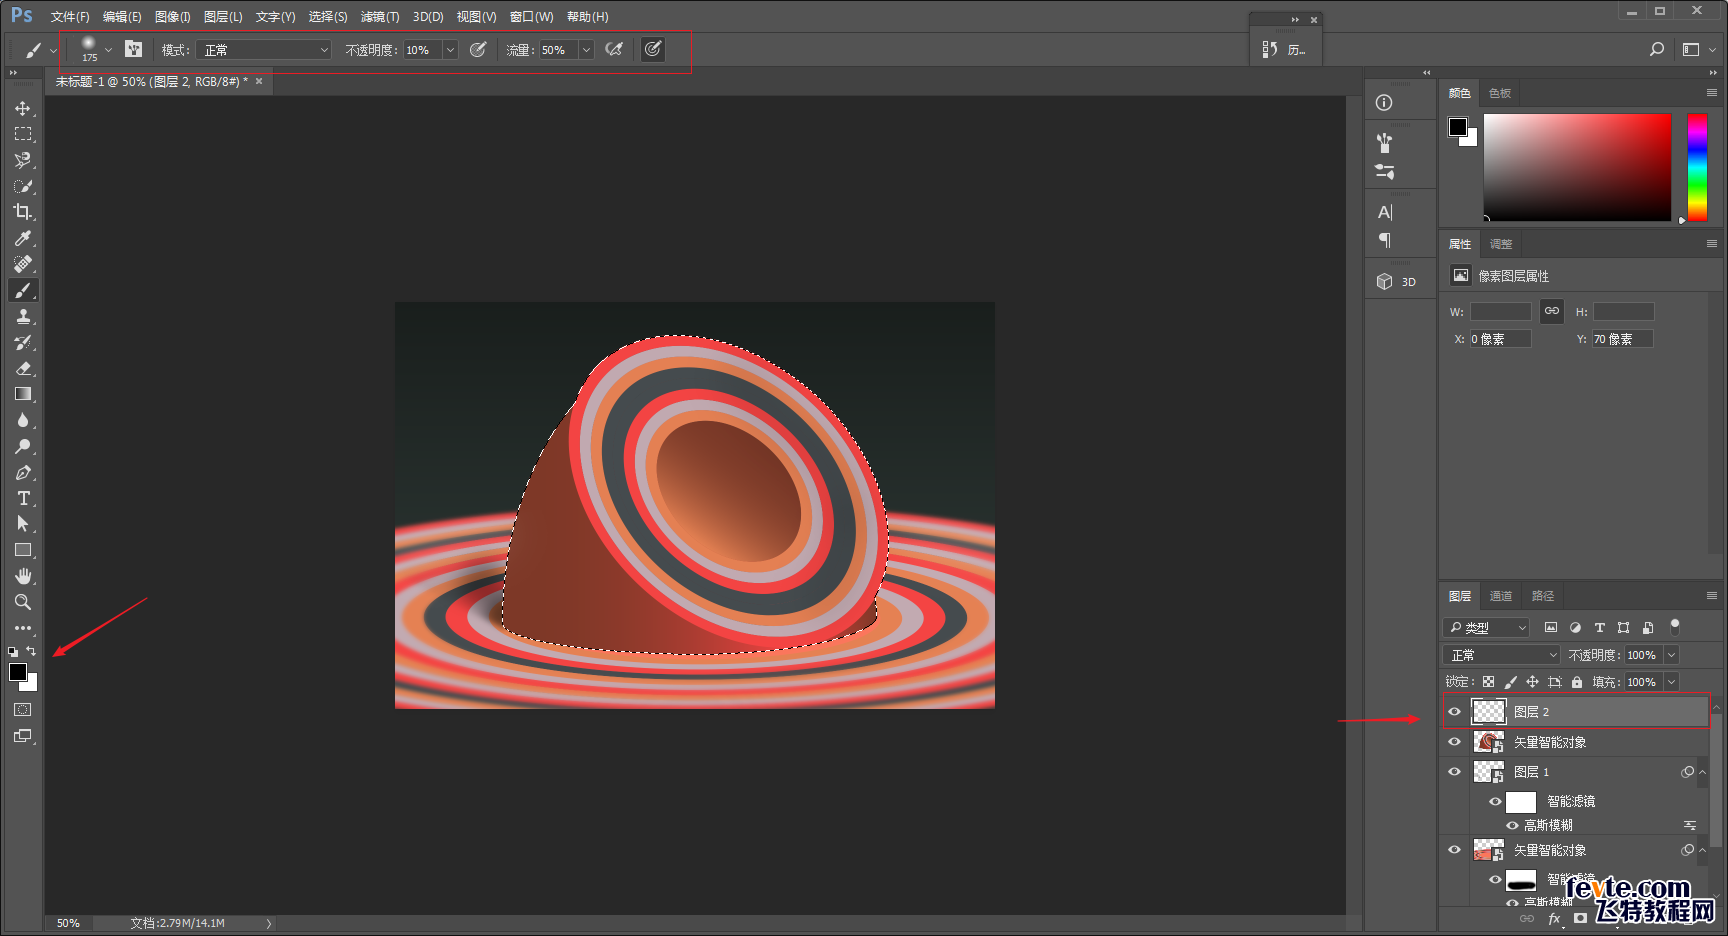Select the Crop tool
Viewport: 1728px width, 936px height.
click(x=22, y=212)
